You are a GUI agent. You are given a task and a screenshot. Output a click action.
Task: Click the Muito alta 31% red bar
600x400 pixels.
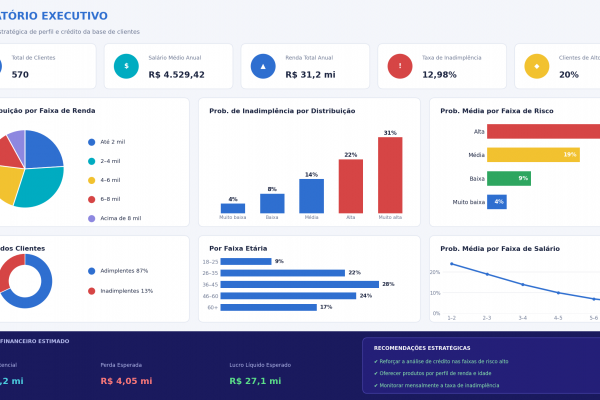pos(390,175)
